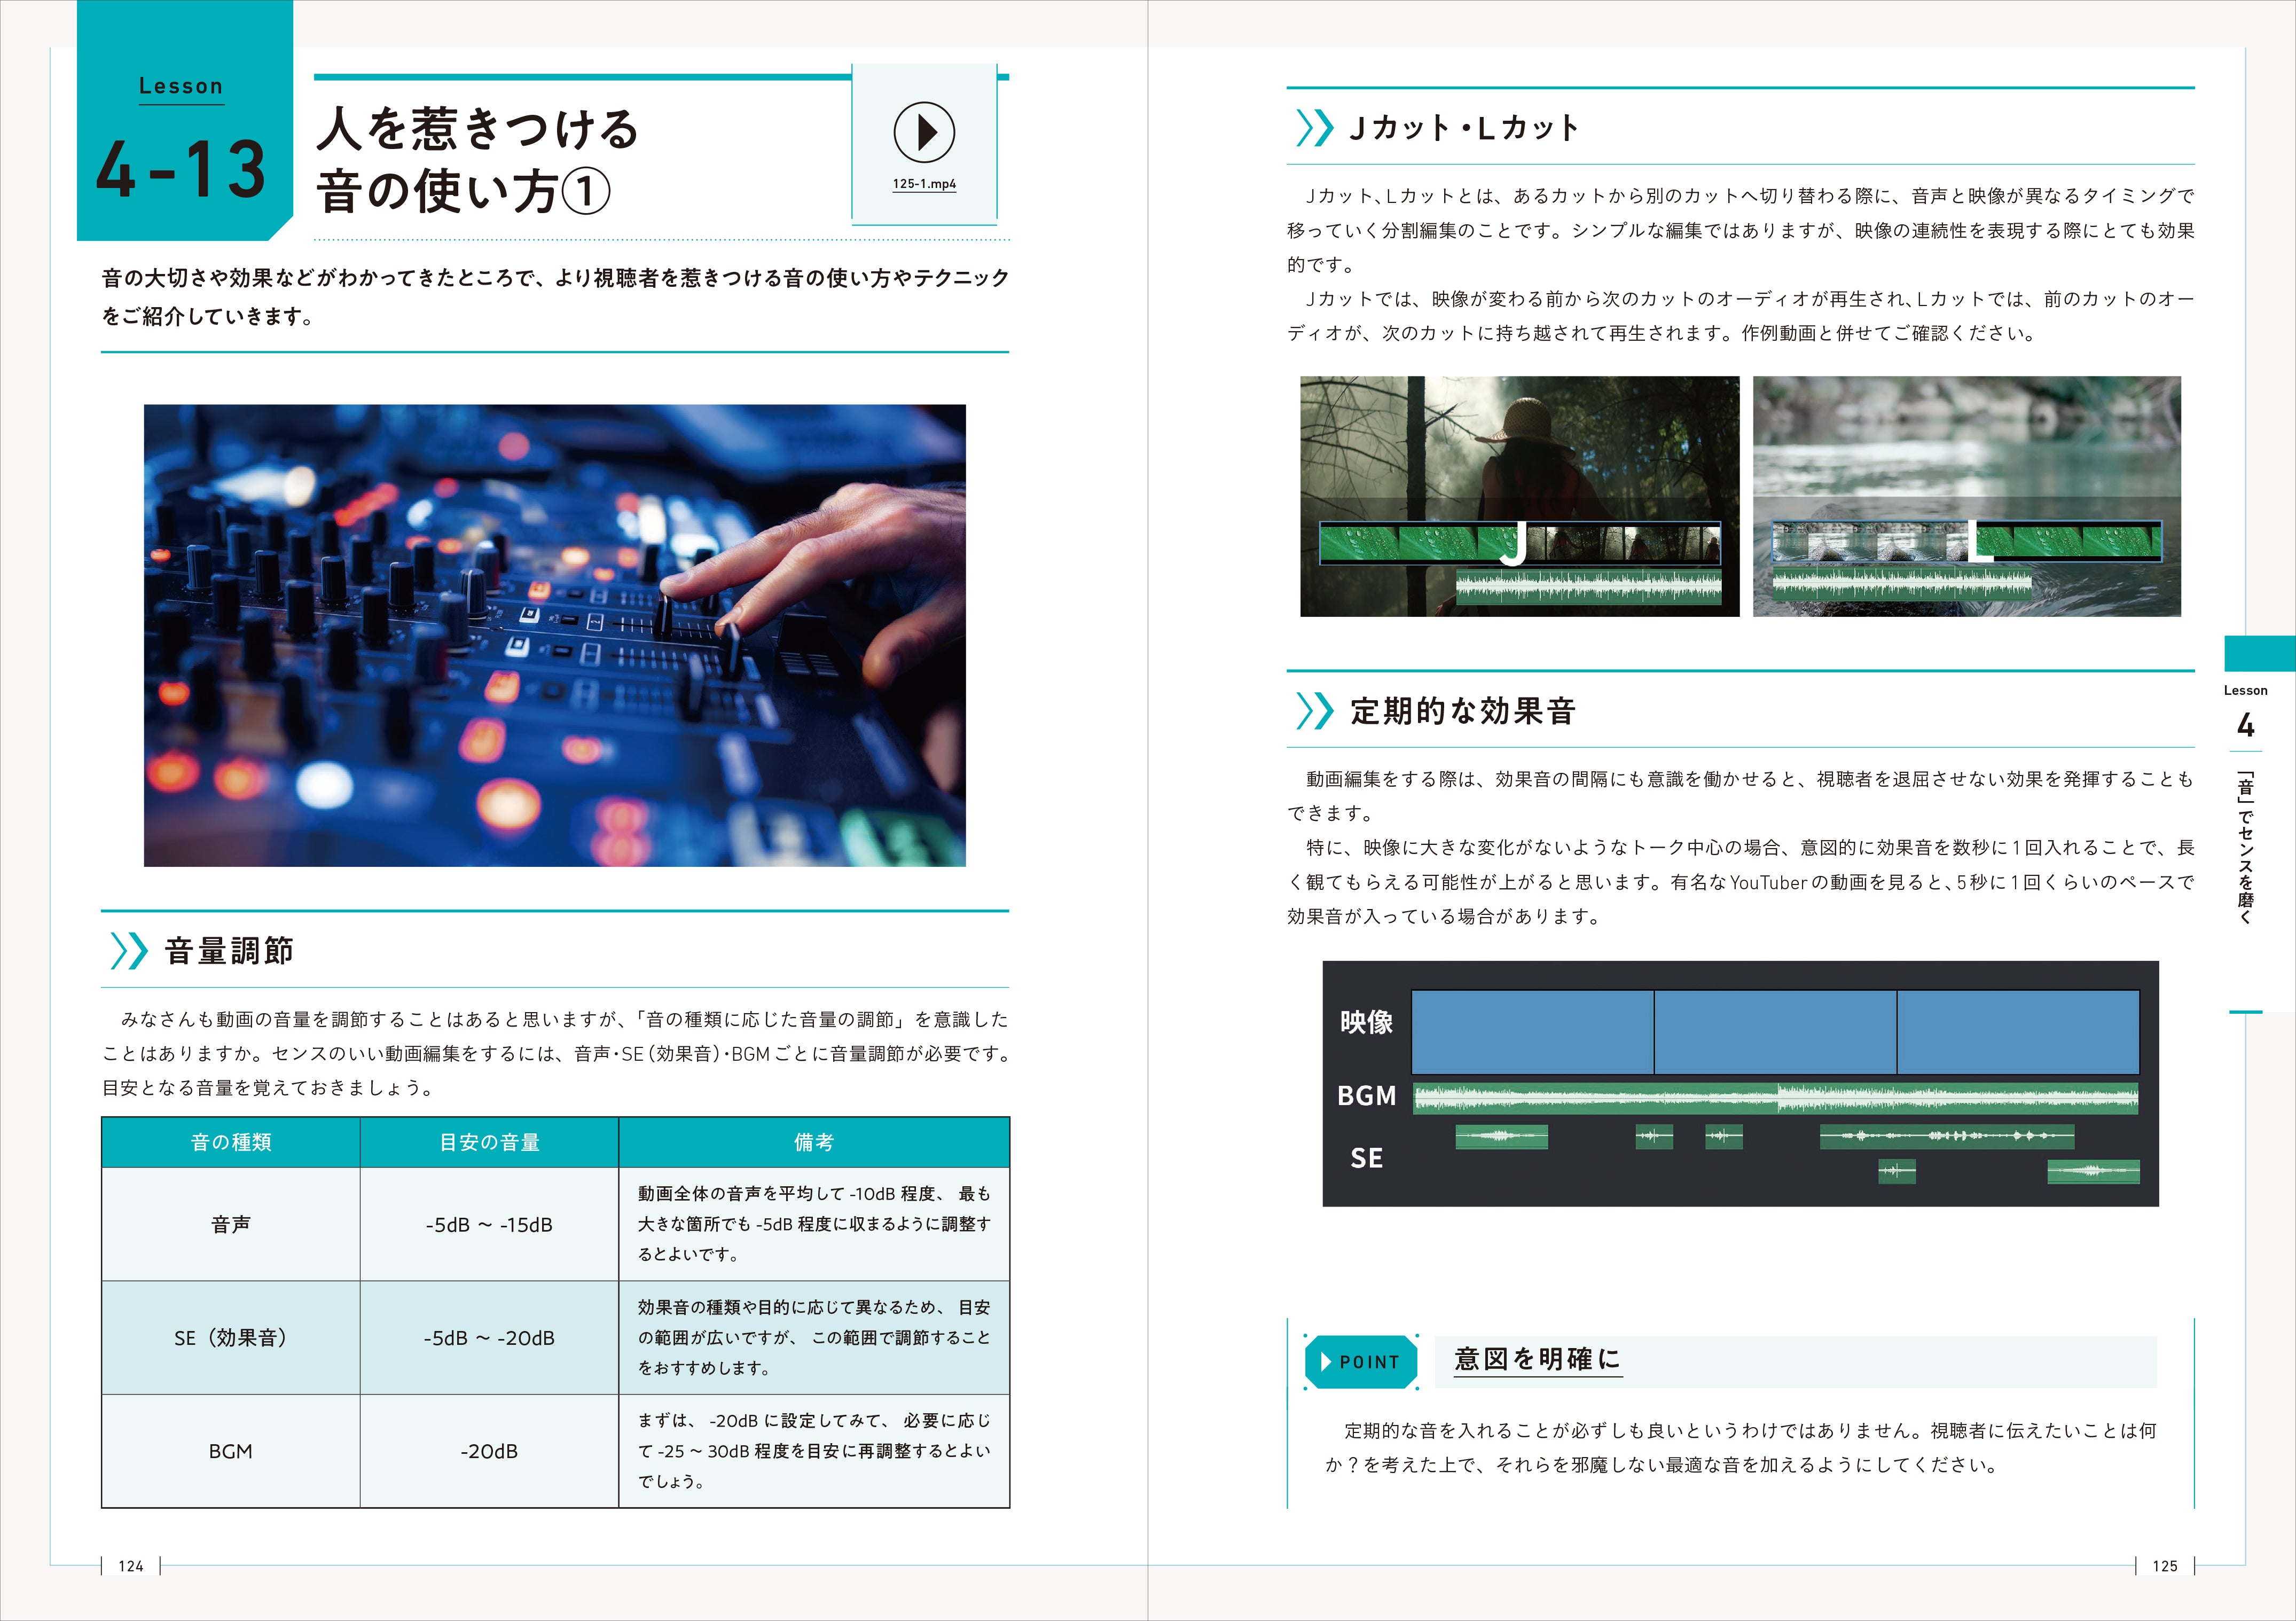Click the title 人を惹きつける音の使い方①
Screen dimensions: 2296x1621
pyautogui.click(x=477, y=160)
